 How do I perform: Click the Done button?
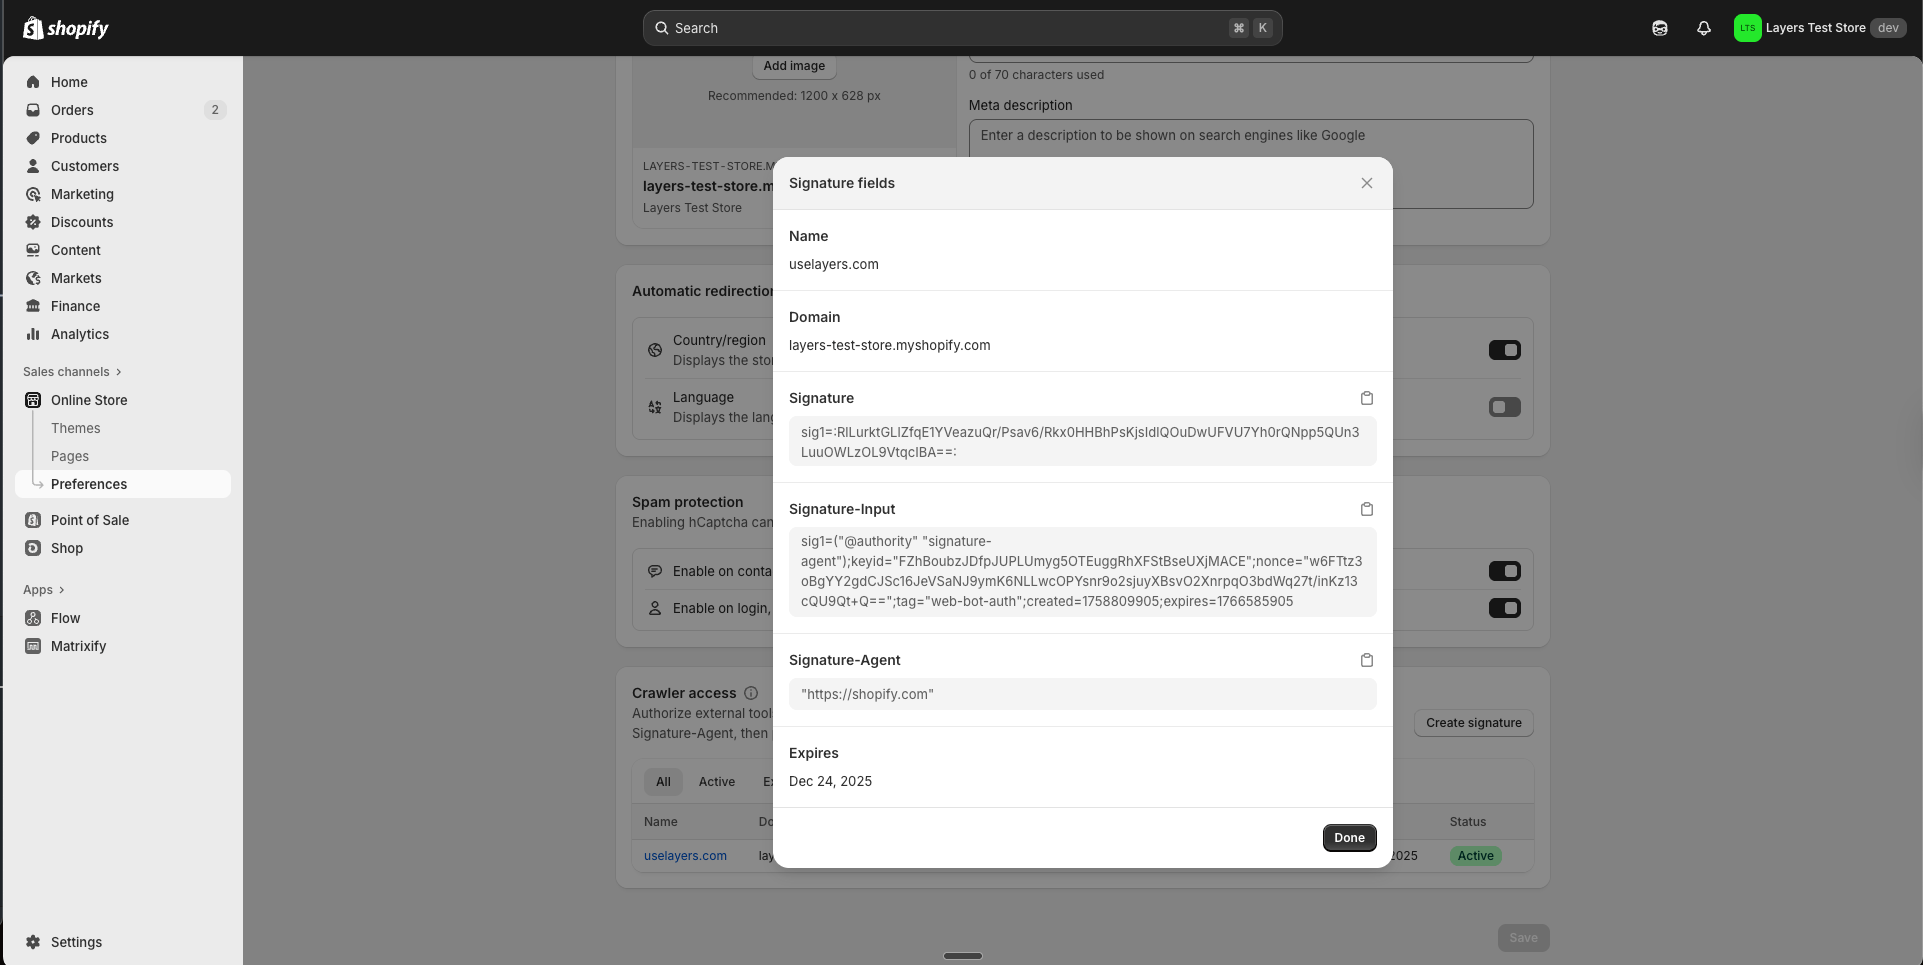1348,837
